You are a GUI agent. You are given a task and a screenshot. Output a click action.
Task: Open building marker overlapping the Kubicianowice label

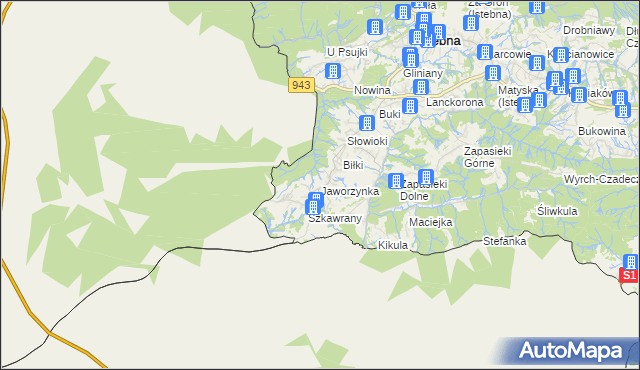561,55
